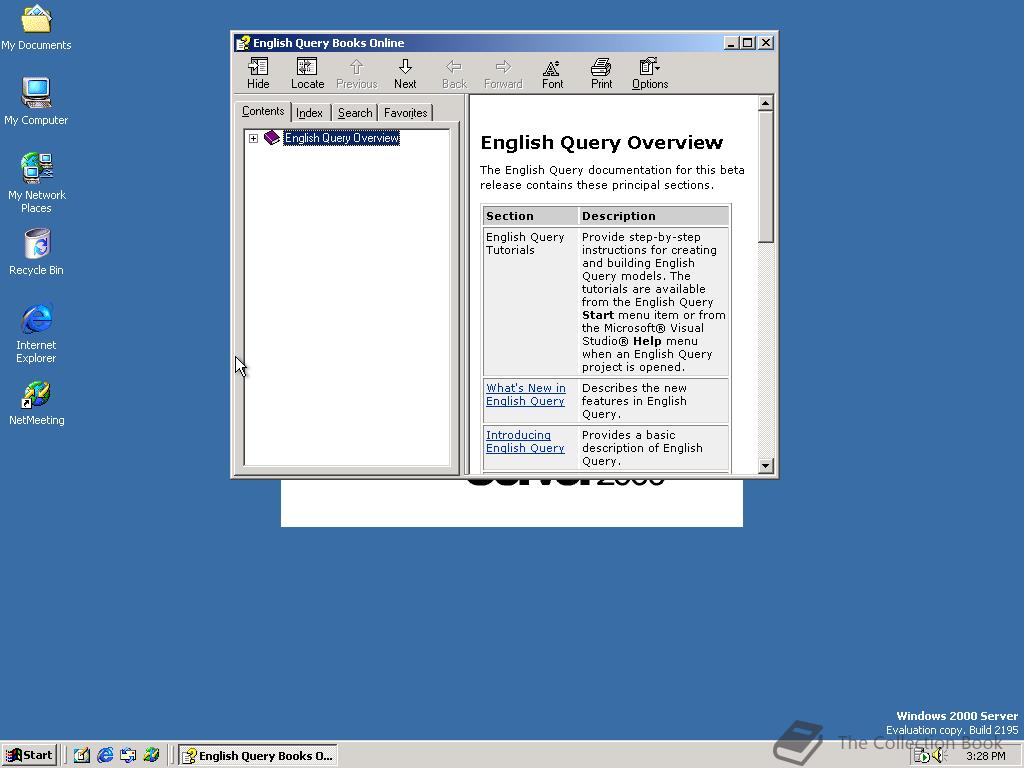Click the Description column header
The width and height of the screenshot is (1024, 768).
pos(654,216)
